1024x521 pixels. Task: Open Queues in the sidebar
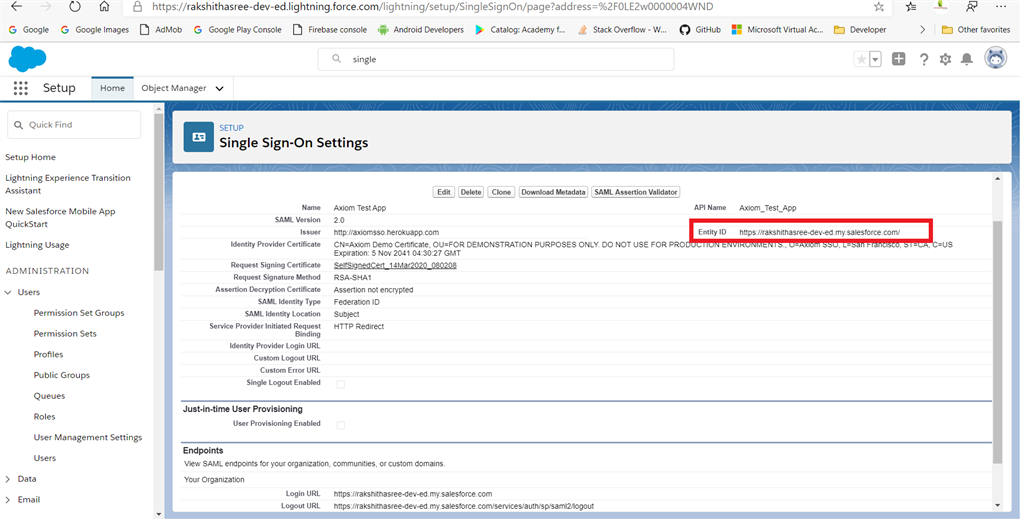point(50,396)
